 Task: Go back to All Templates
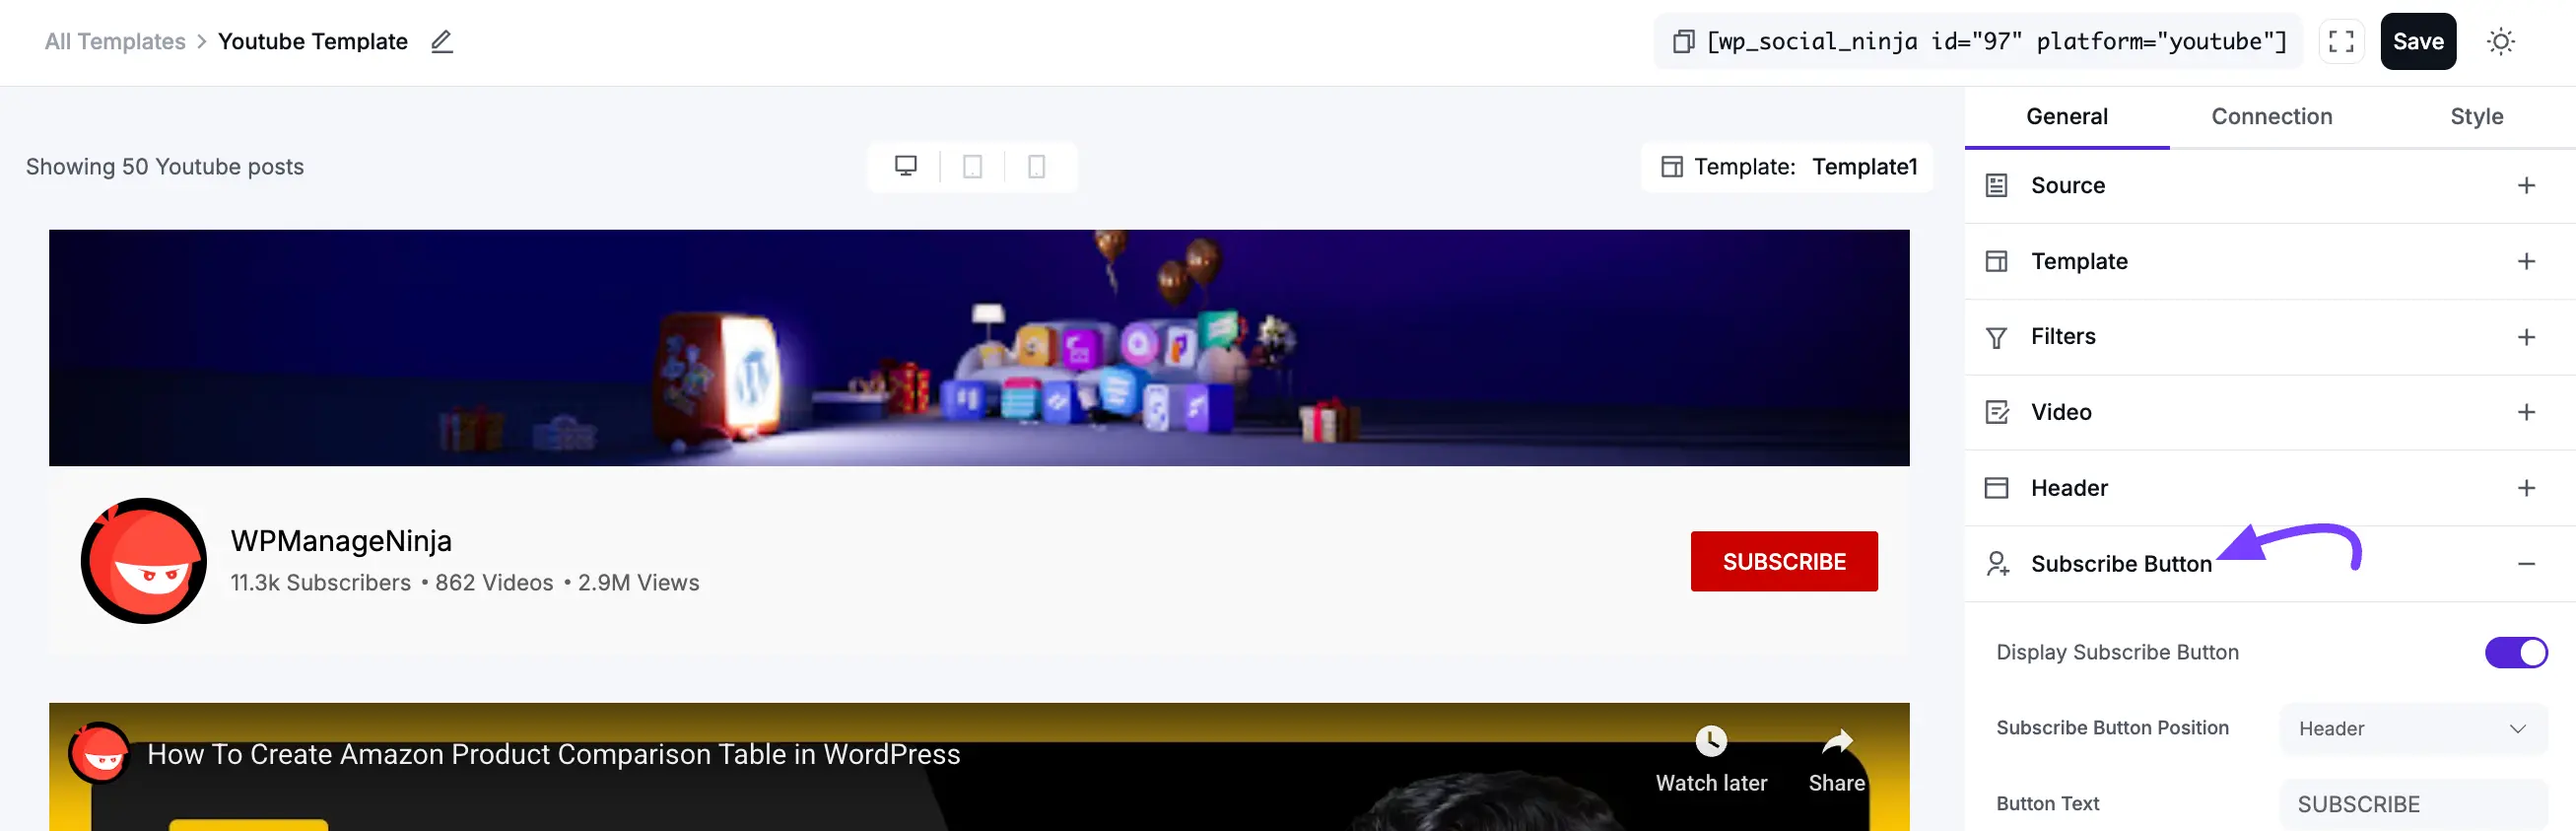pyautogui.click(x=115, y=41)
